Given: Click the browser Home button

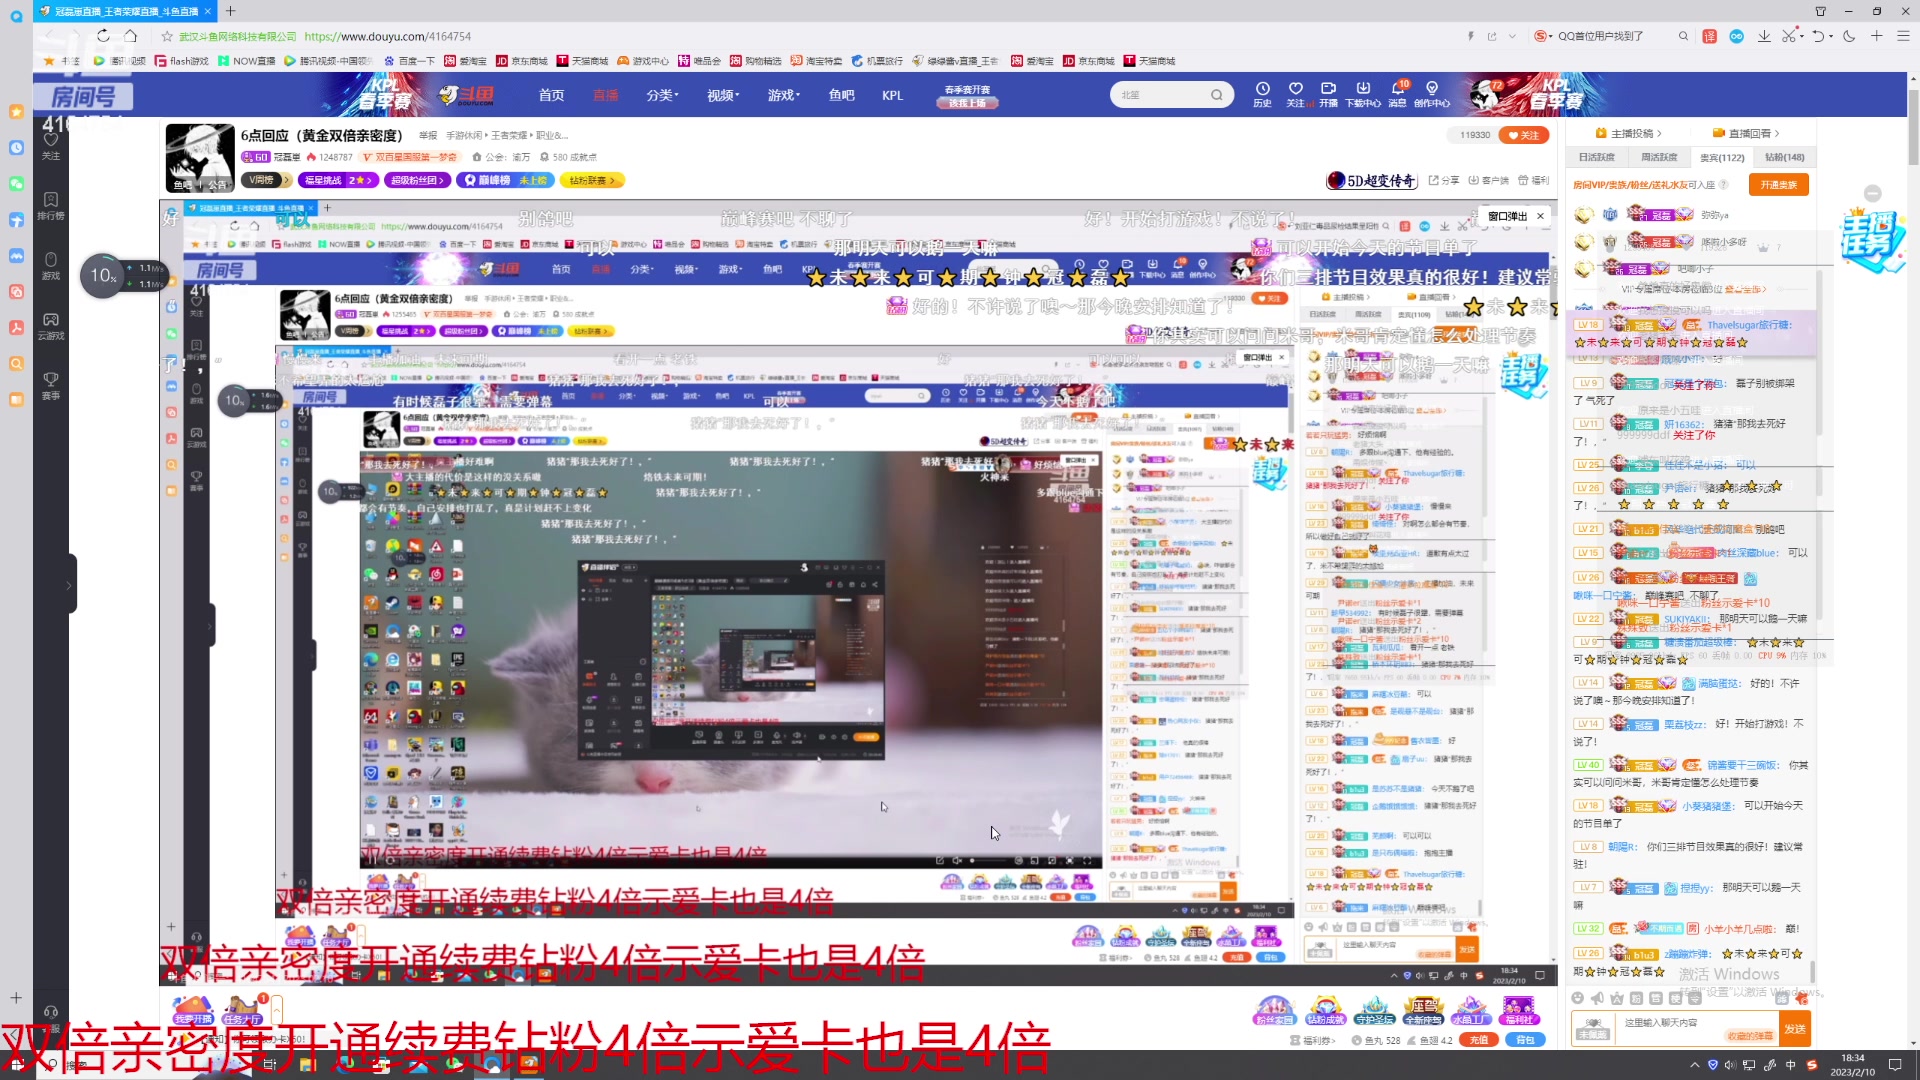Looking at the screenshot, I should point(130,36).
